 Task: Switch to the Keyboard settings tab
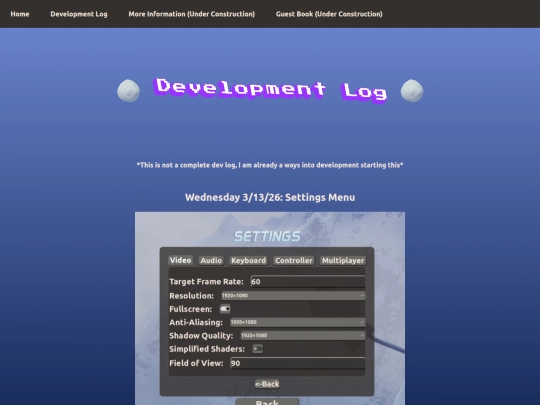tap(248, 260)
